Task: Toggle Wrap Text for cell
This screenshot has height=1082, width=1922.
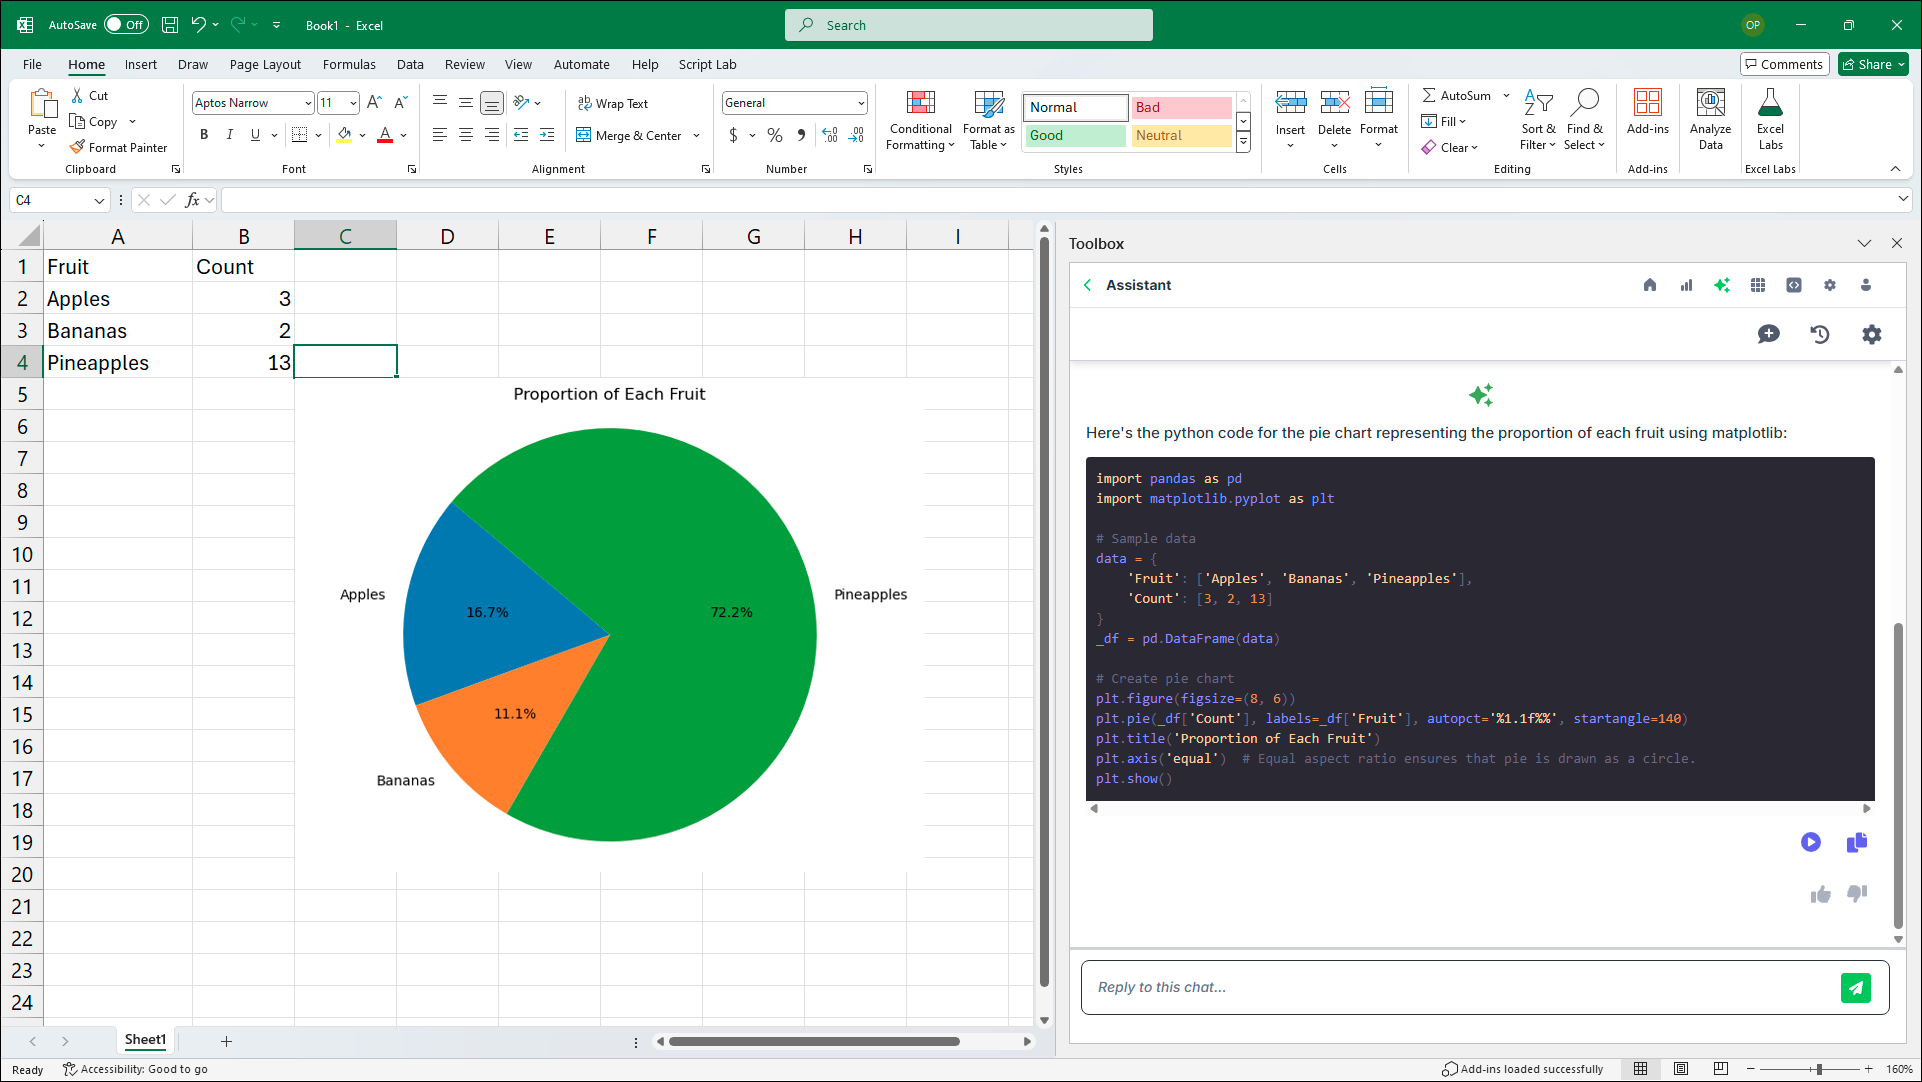Action: pyautogui.click(x=613, y=103)
